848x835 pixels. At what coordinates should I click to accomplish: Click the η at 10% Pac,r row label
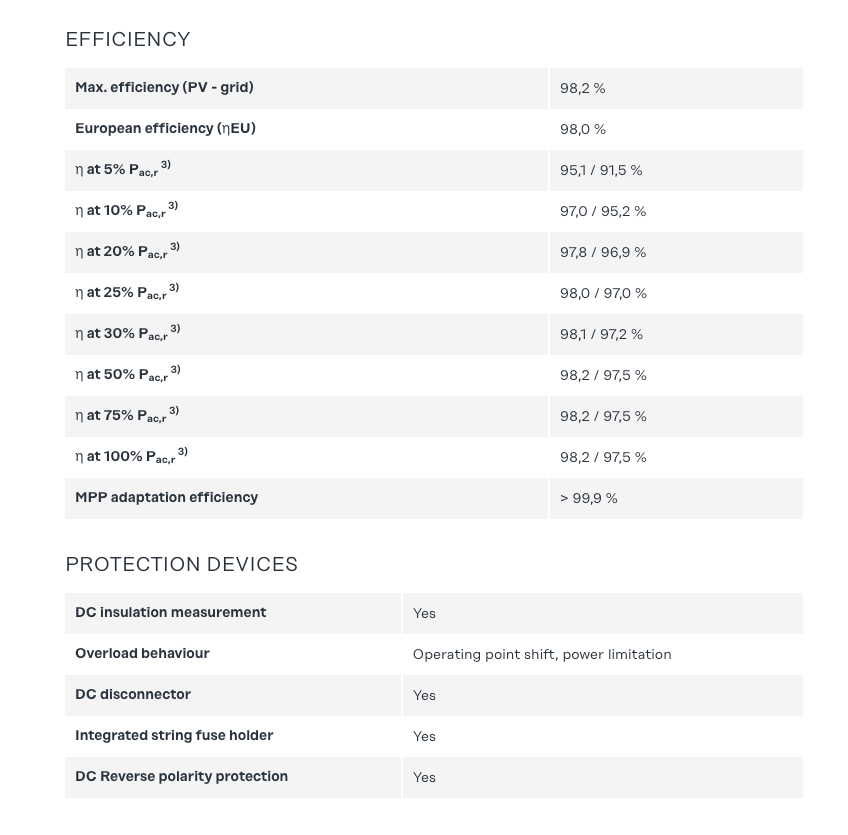126,211
